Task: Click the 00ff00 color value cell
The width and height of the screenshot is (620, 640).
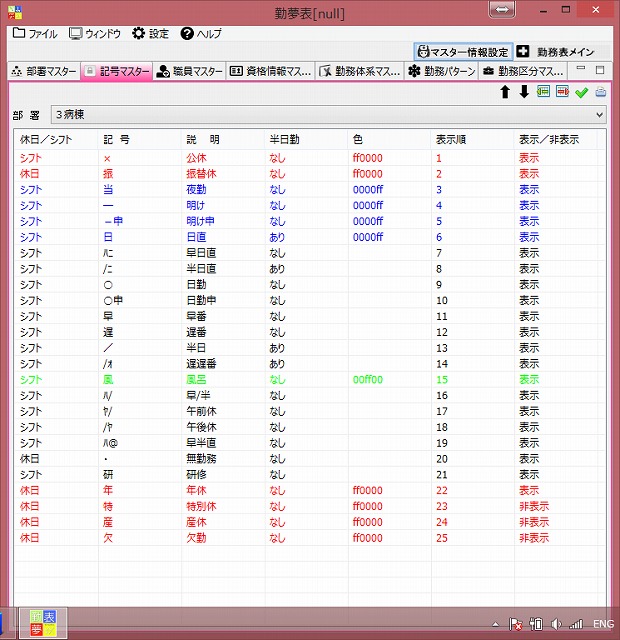Action: tap(368, 380)
